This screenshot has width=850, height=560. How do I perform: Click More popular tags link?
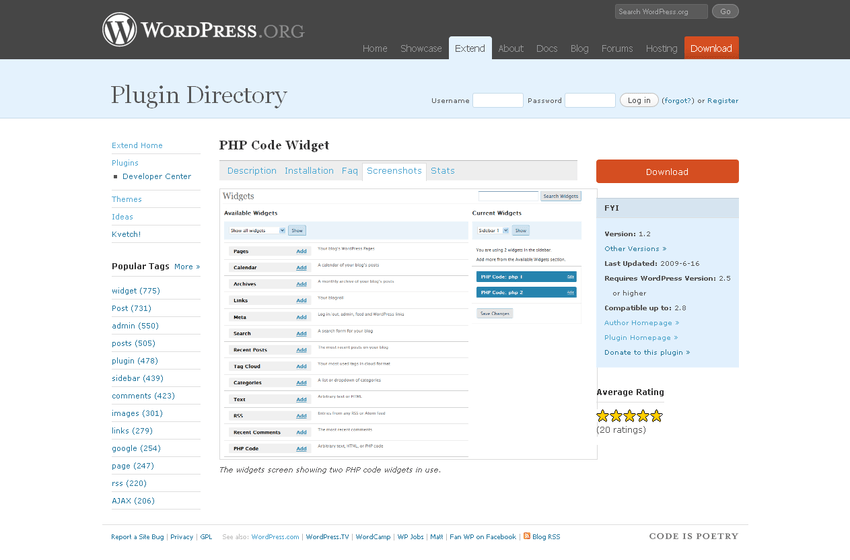pyautogui.click(x=187, y=267)
